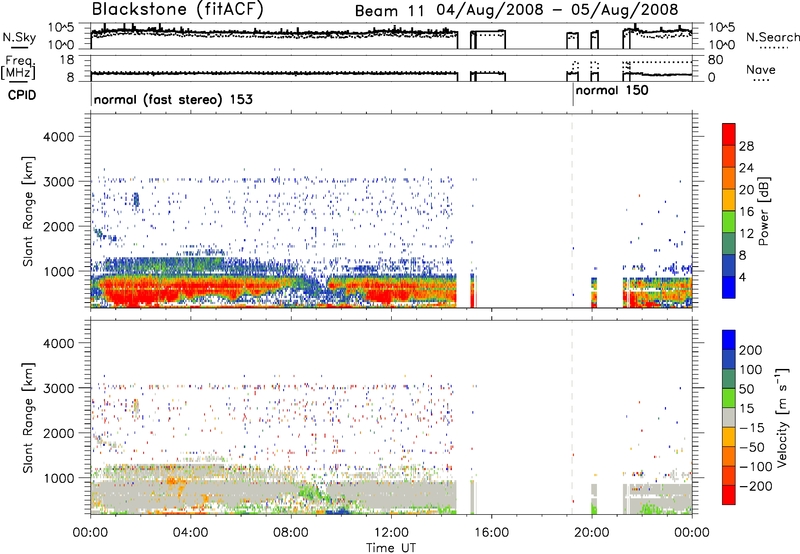
Task: Click the blue top segment of Velocity colorbar
Action: coord(729,340)
